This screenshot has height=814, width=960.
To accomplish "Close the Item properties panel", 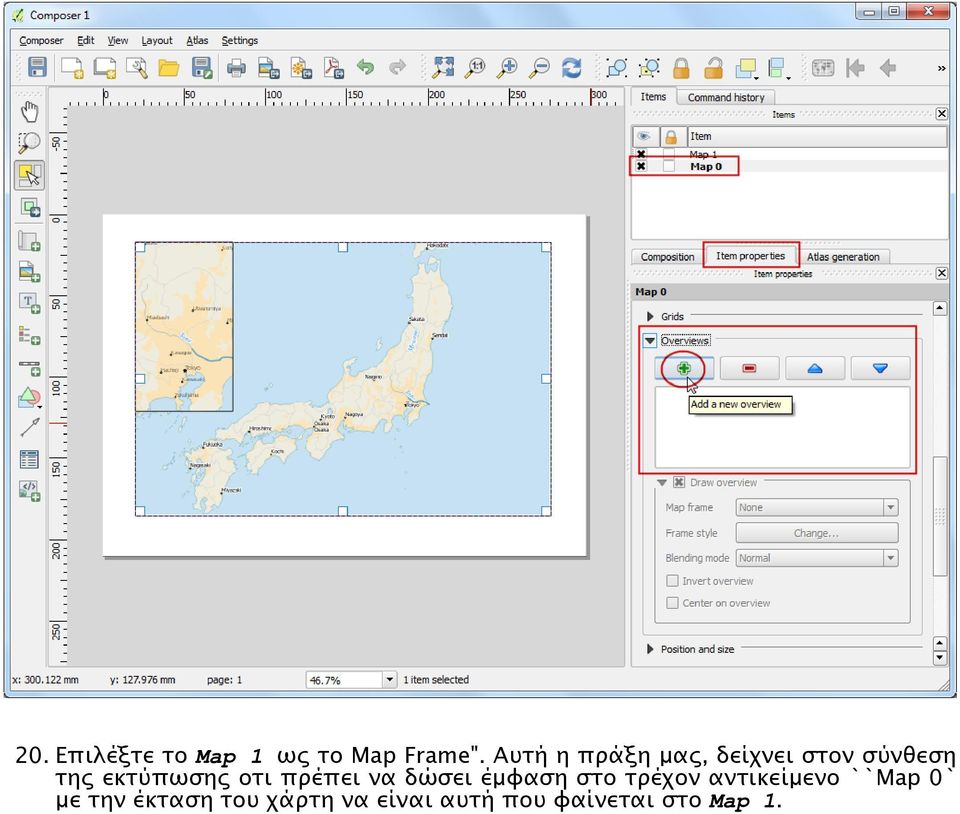I will click(x=942, y=273).
